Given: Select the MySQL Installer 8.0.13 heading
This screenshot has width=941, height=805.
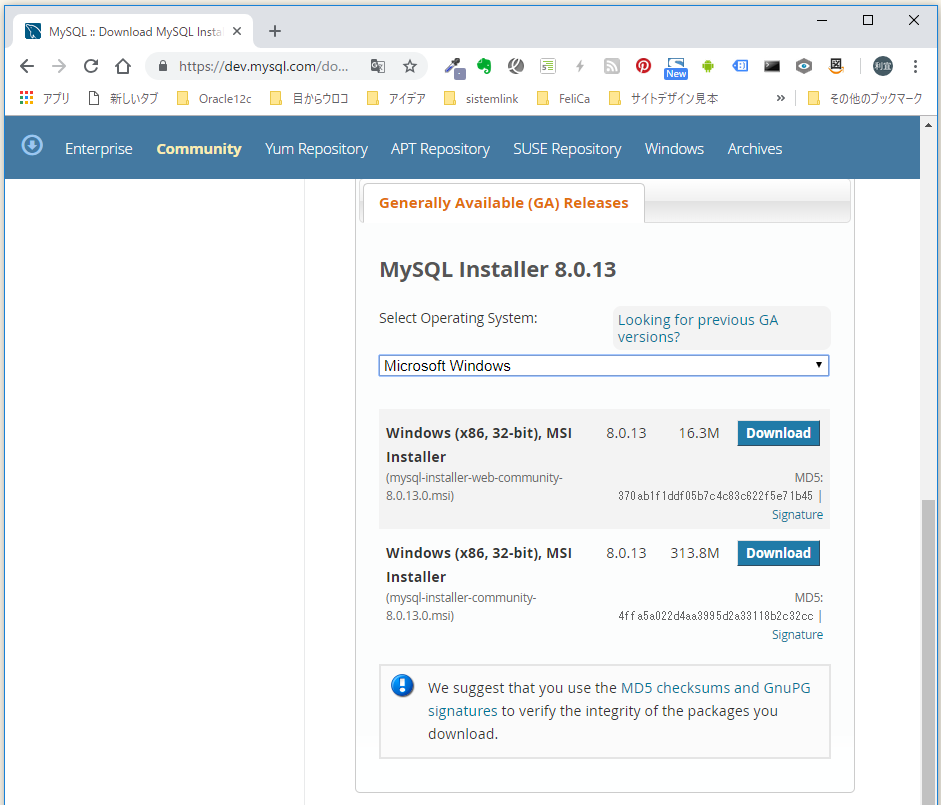Looking at the screenshot, I should tap(498, 270).
